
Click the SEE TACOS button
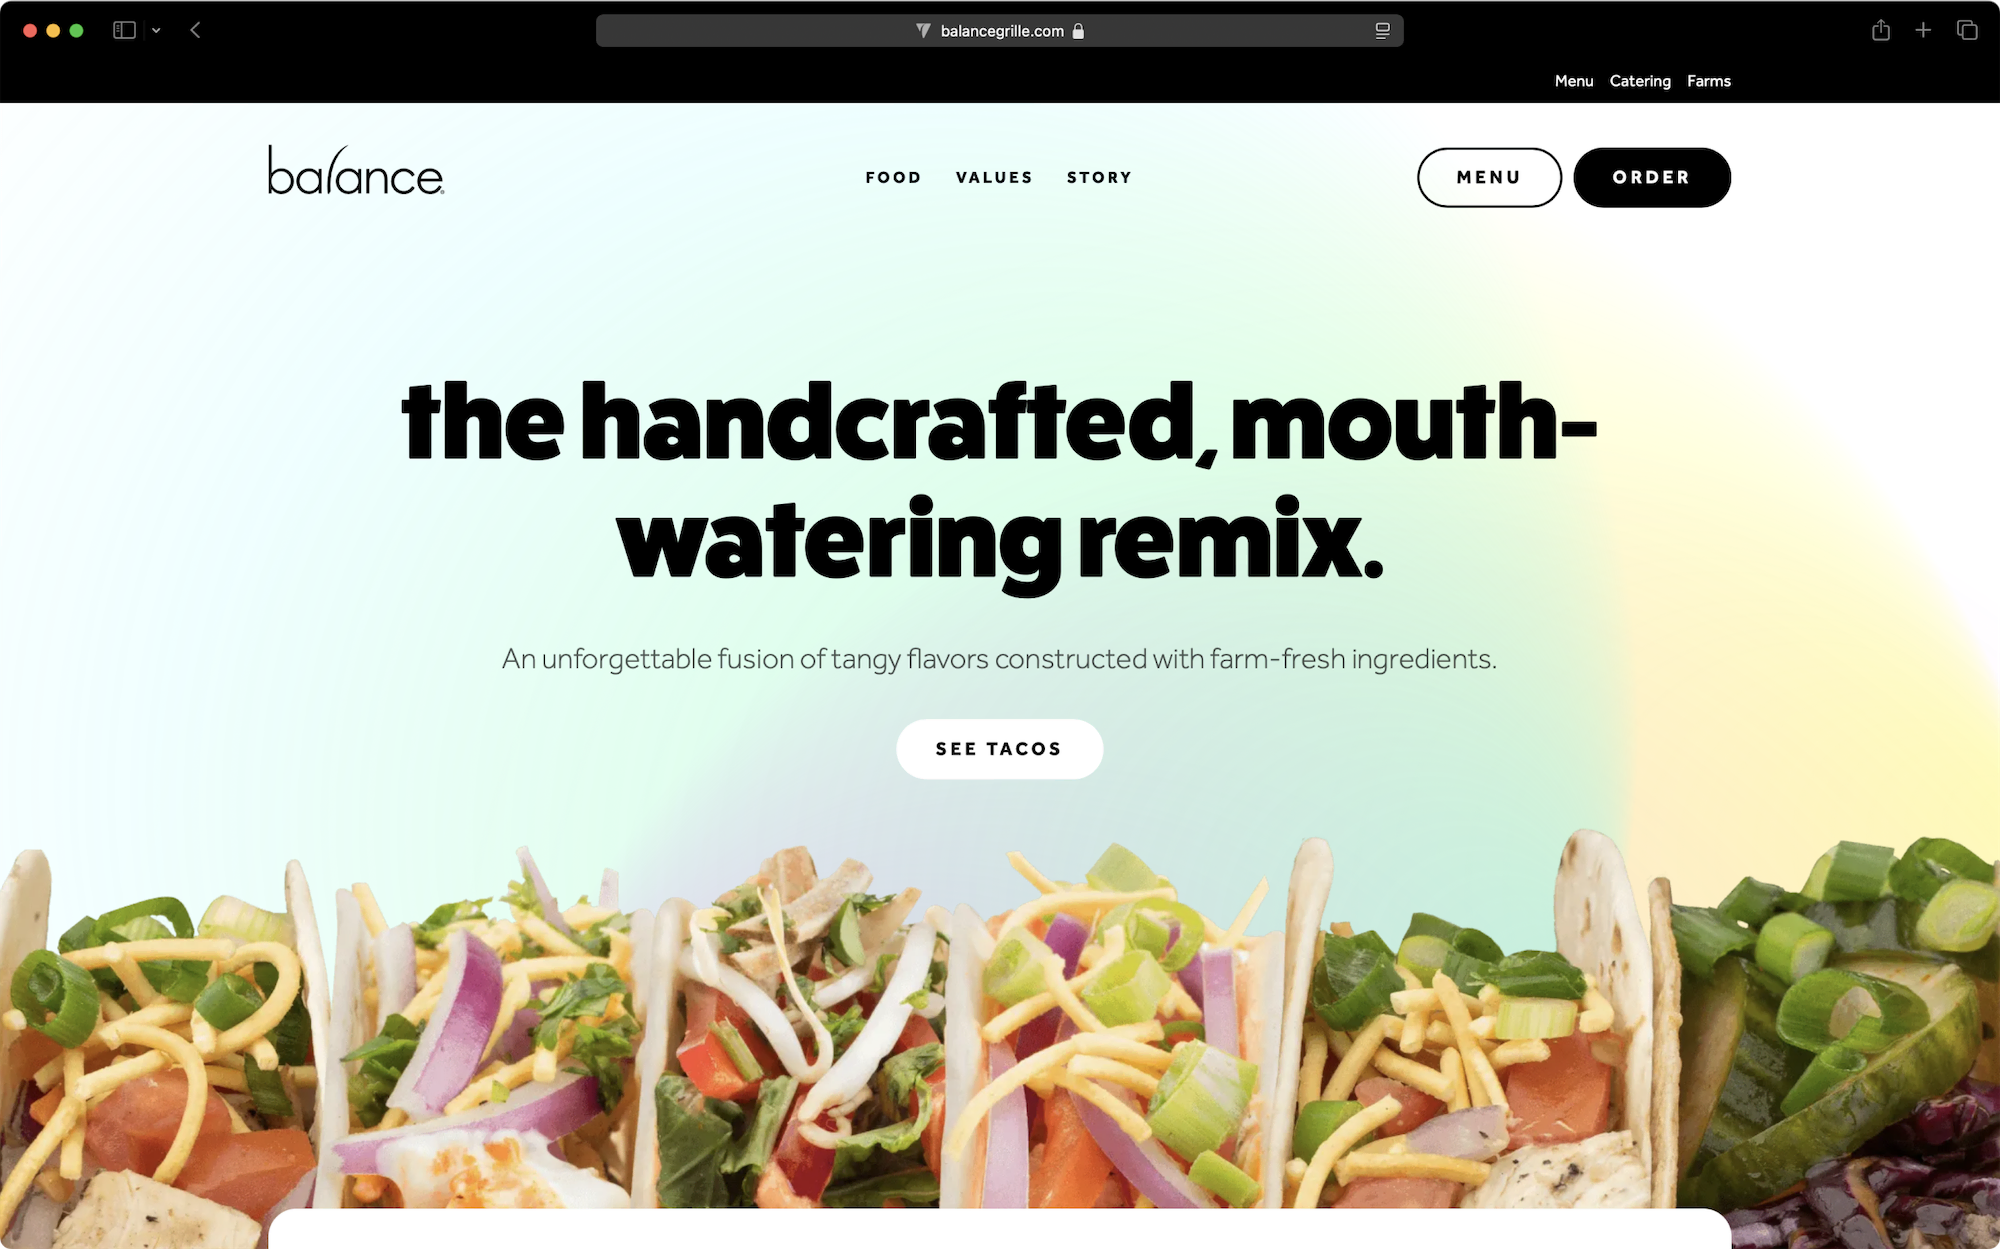point(999,749)
